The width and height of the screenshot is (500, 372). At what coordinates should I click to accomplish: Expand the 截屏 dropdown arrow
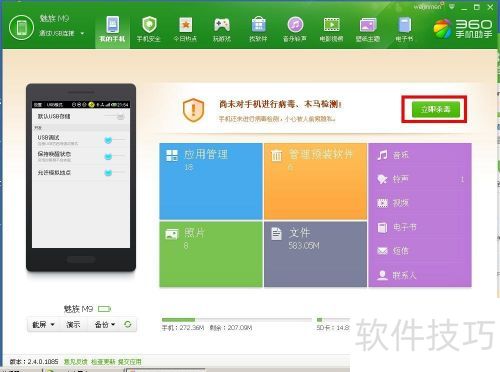(x=52, y=324)
